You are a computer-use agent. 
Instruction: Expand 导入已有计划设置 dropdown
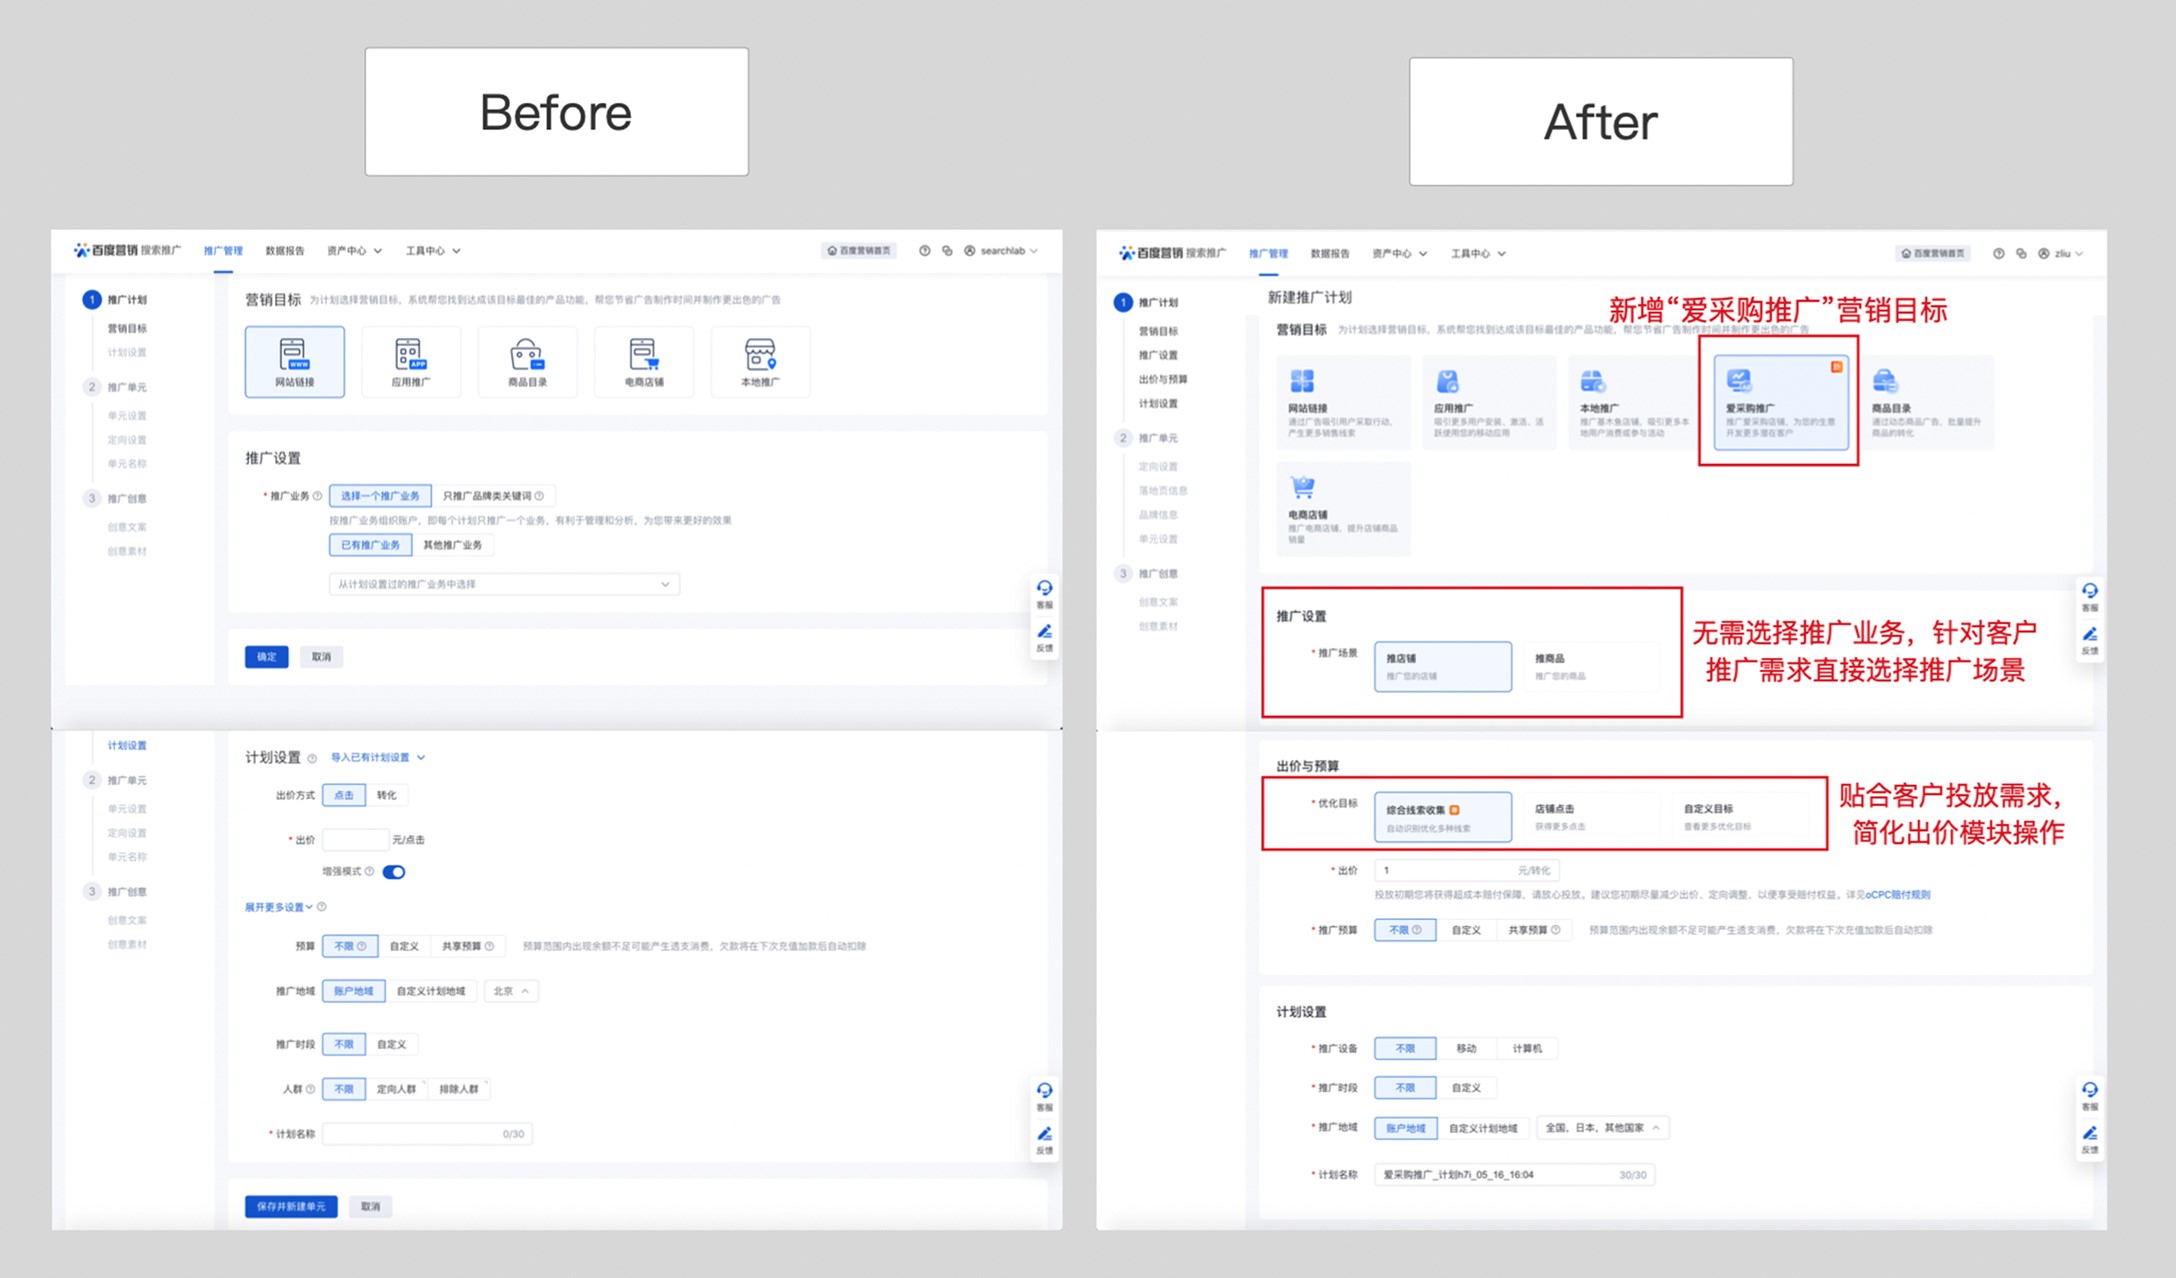coord(378,757)
